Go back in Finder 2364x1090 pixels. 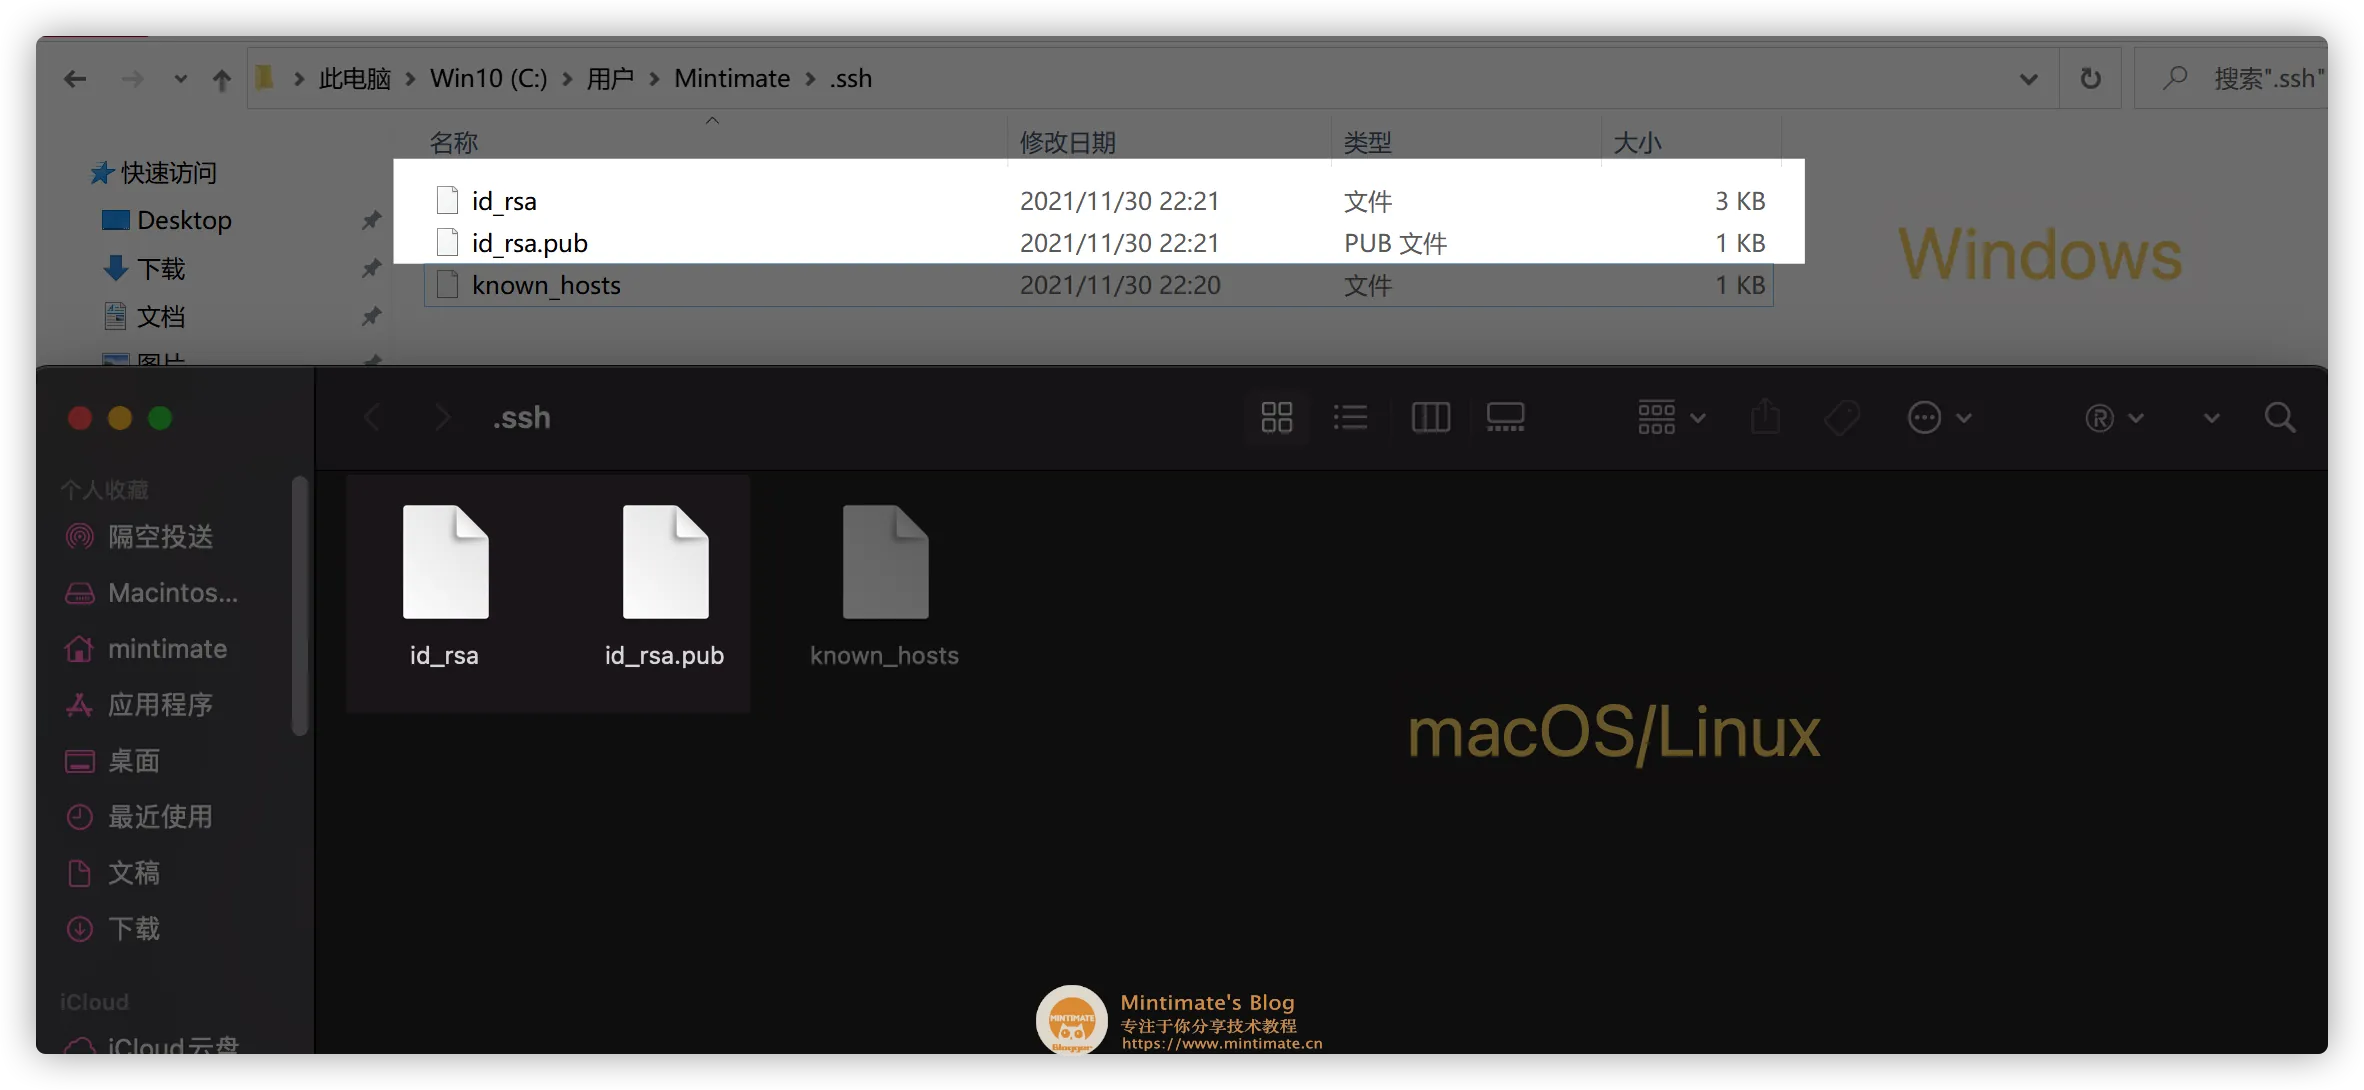pos(372,418)
